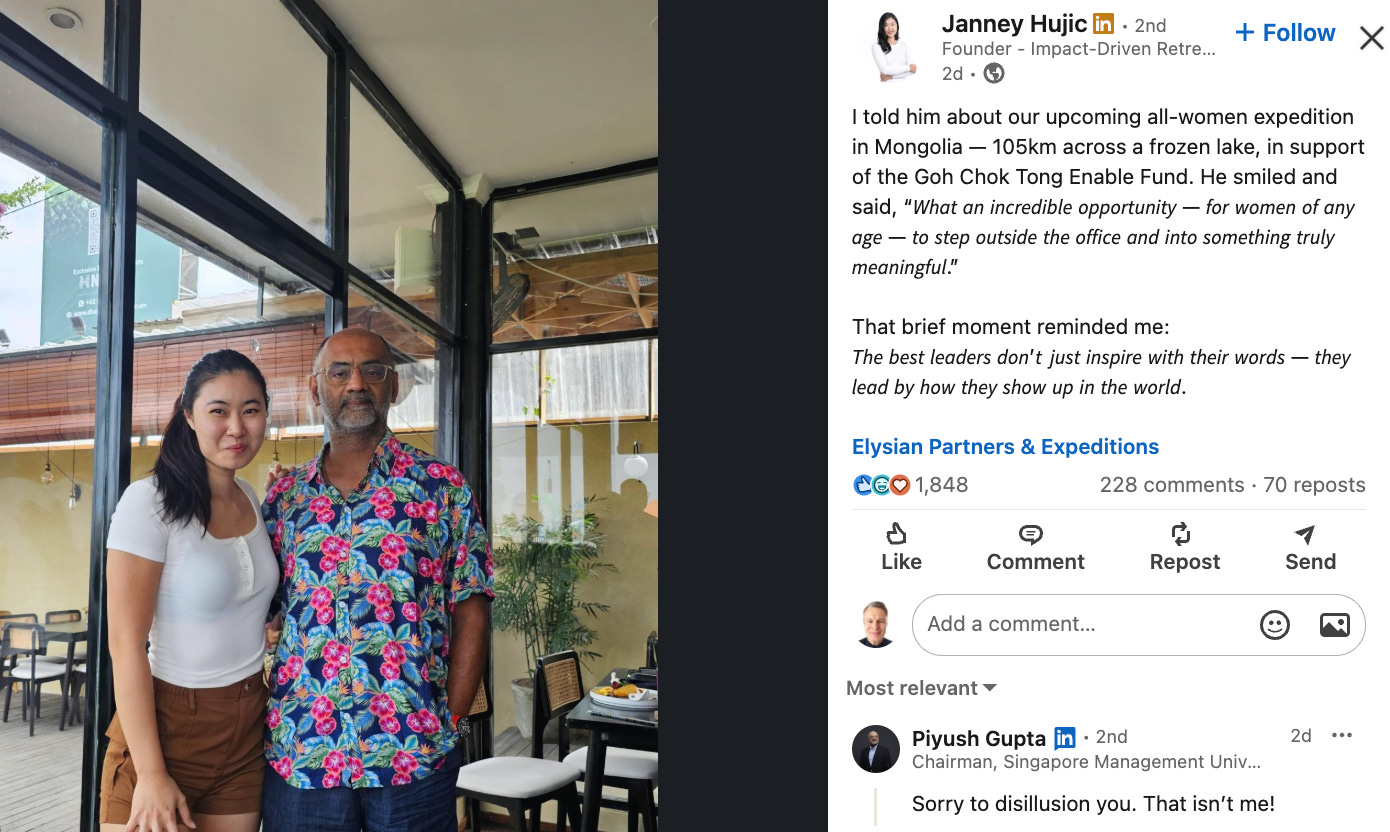The image size is (1390, 832).
Task: Click the add image icon in comment box
Action: click(x=1335, y=625)
